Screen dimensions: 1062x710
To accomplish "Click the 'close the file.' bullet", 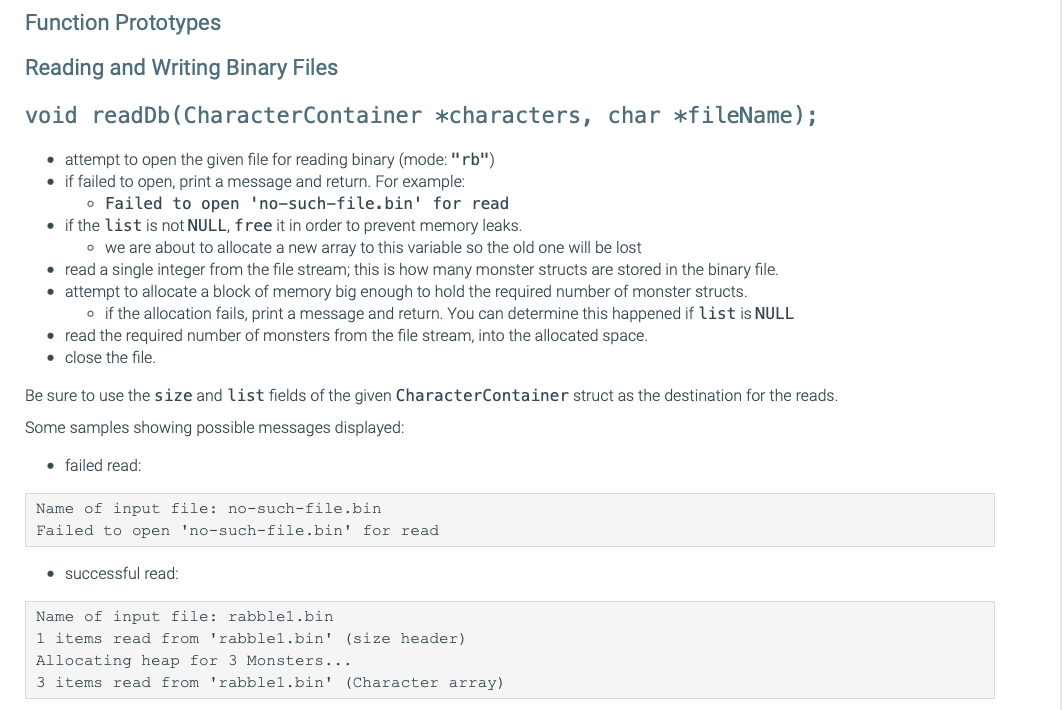I will pos(110,358).
